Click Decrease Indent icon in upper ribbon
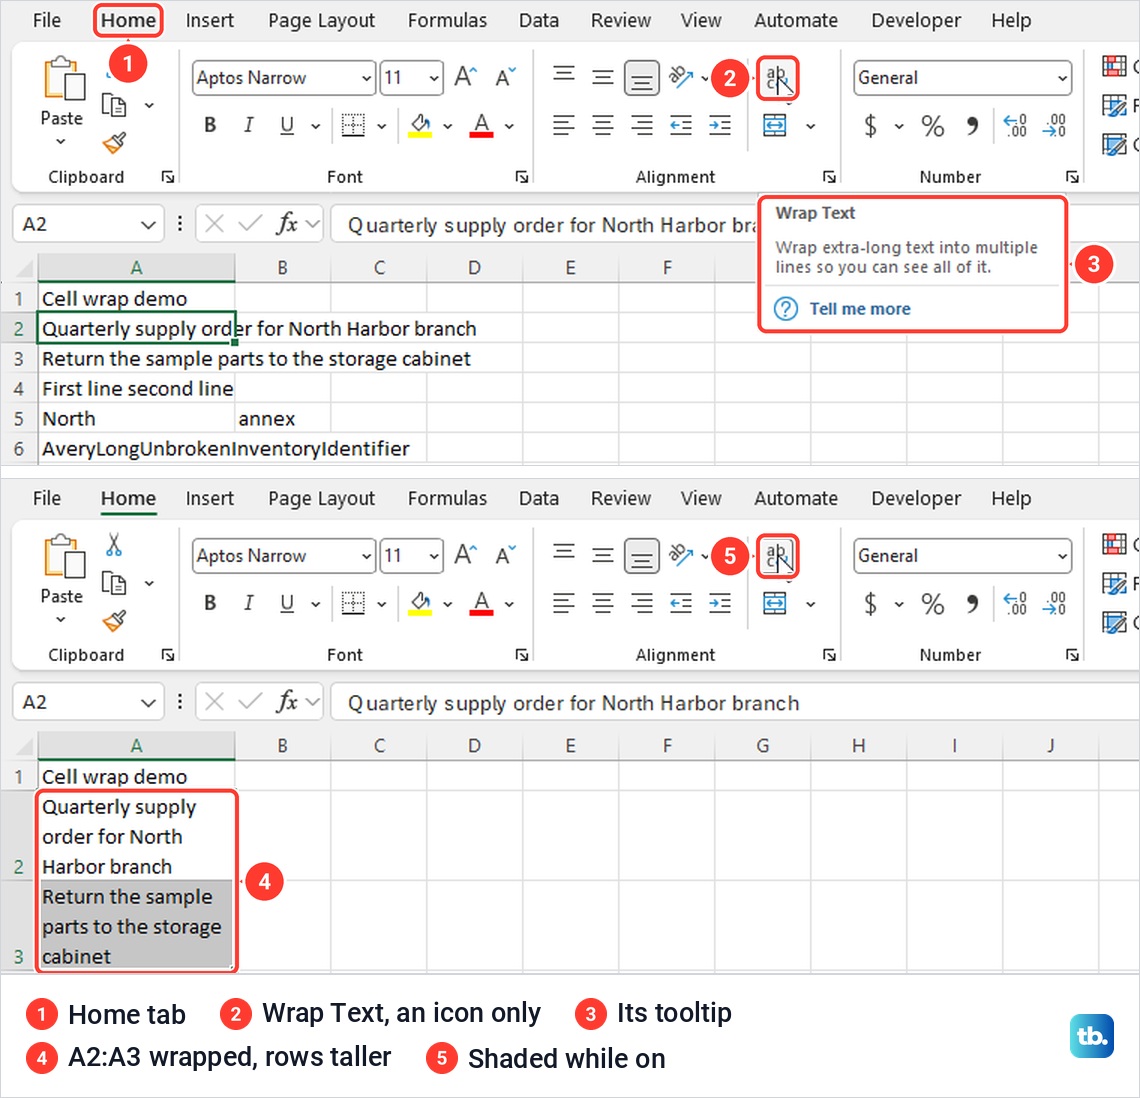1140x1098 pixels. pyautogui.click(x=681, y=125)
